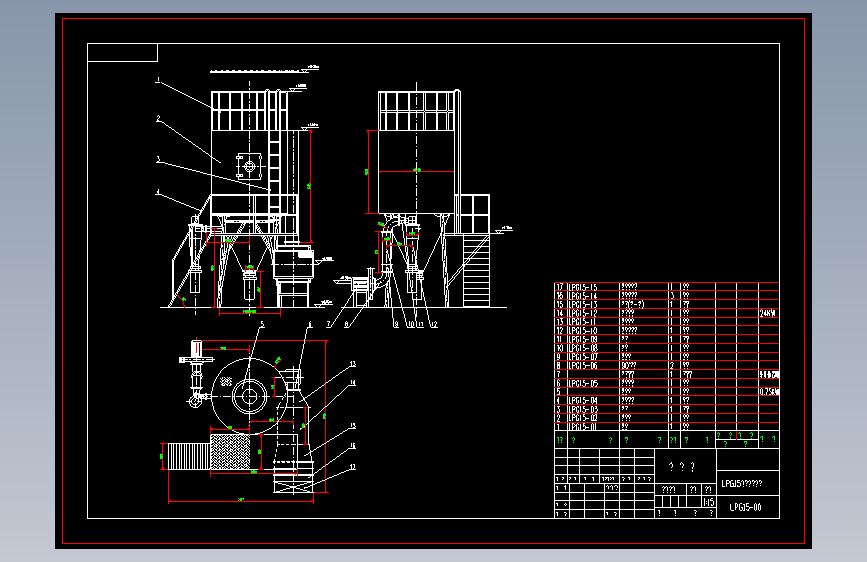The image size is (867, 562).
Task: Select part code LPG15-11 in the parts list
Action: [583, 322]
